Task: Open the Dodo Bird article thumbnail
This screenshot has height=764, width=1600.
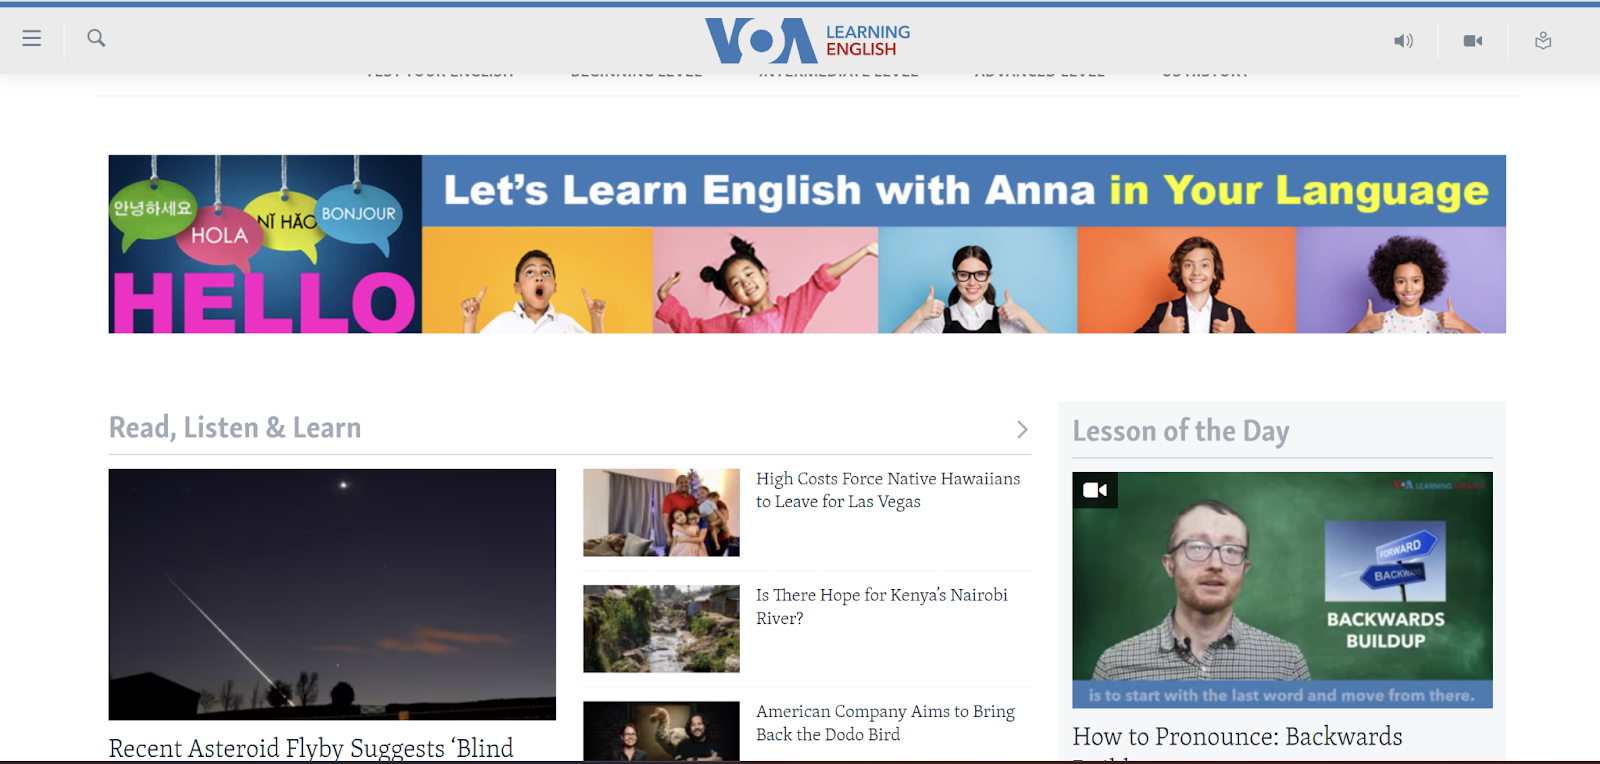Action: 661,732
